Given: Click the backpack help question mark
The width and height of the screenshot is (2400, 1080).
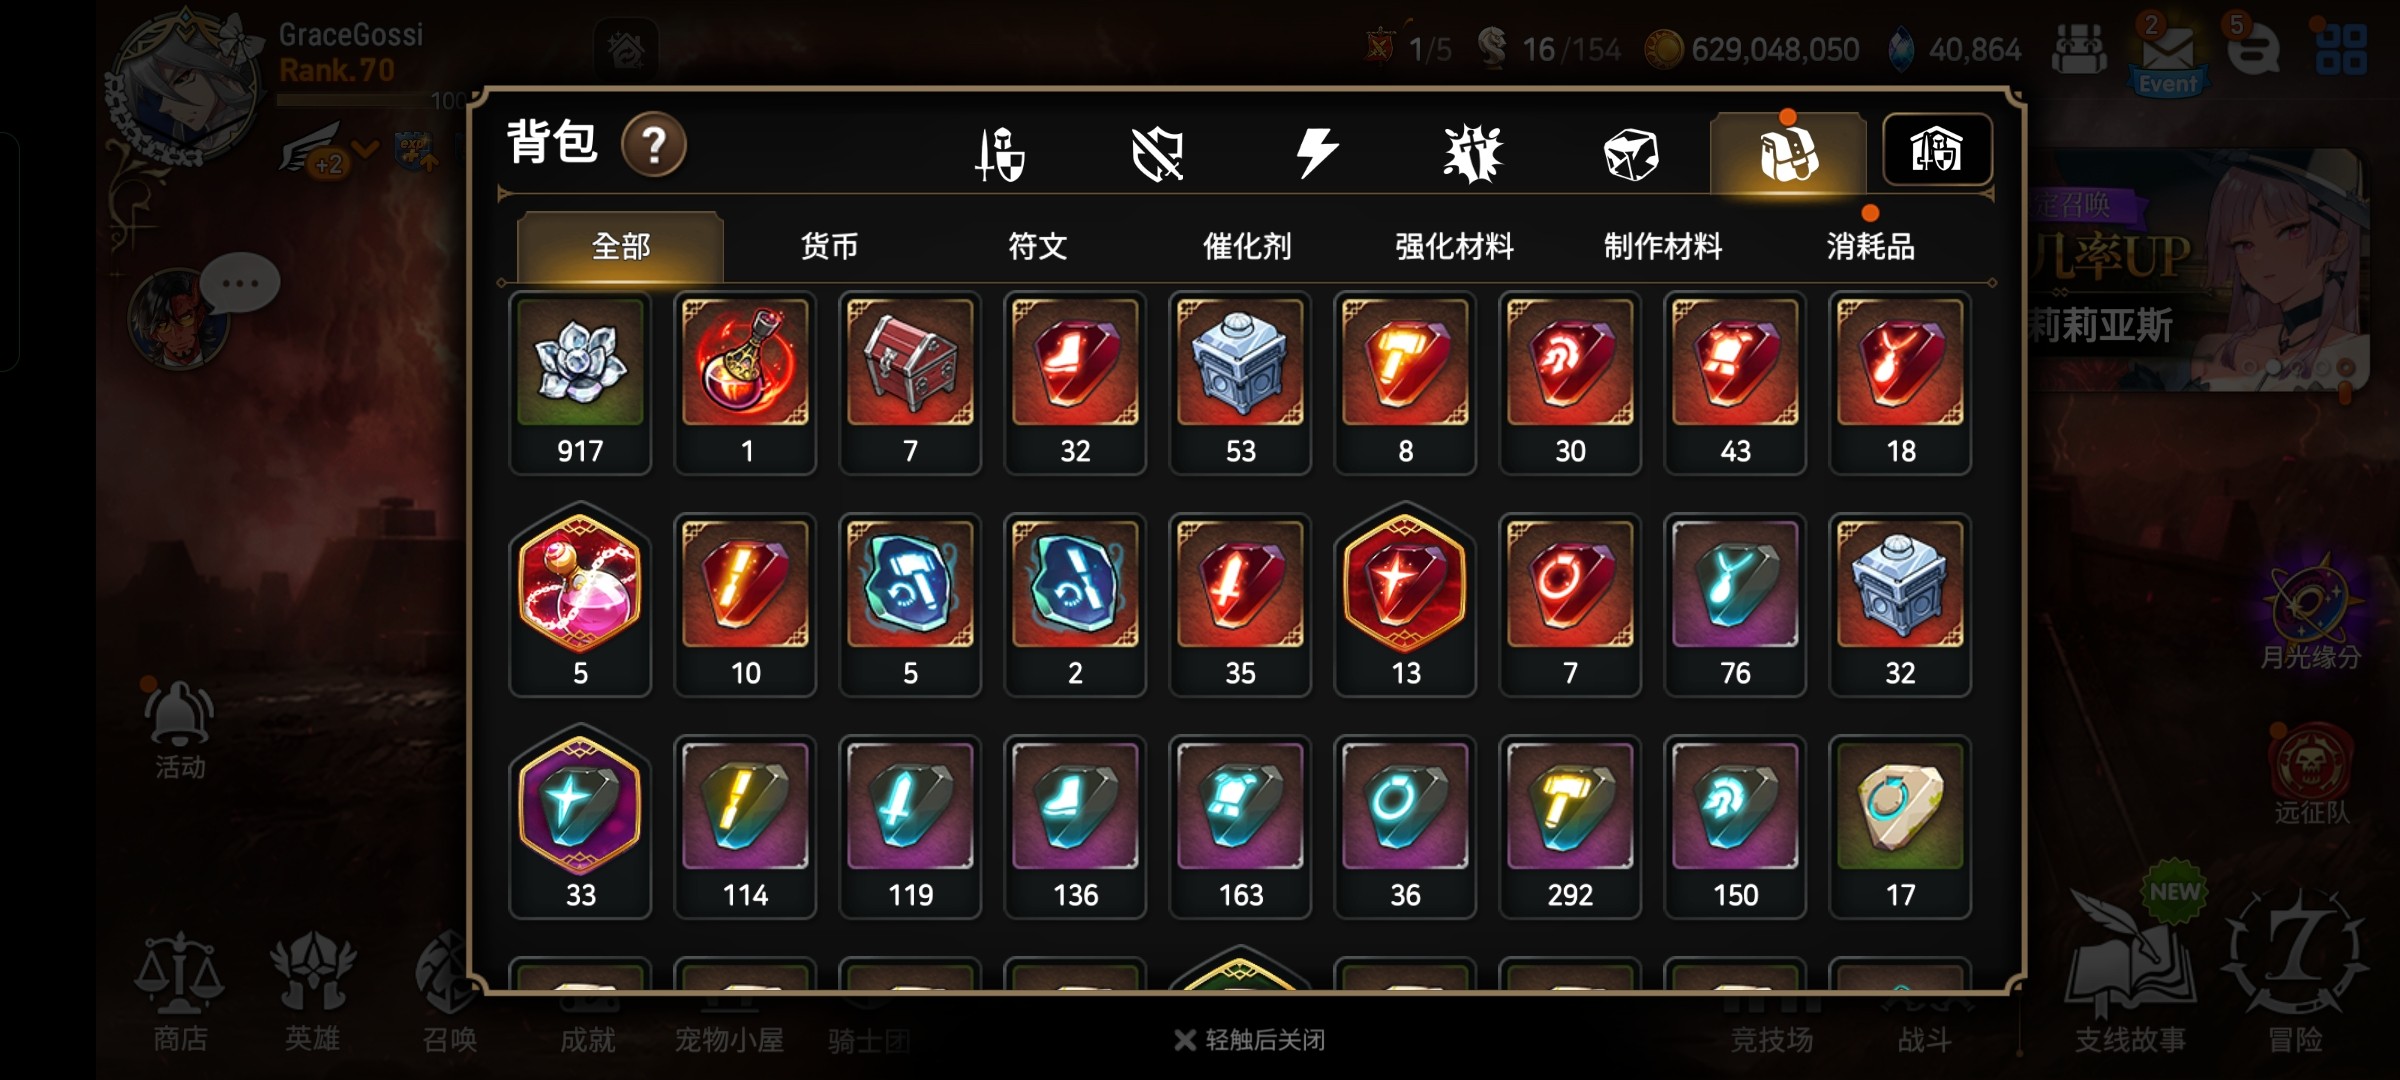Looking at the screenshot, I should point(654,146).
